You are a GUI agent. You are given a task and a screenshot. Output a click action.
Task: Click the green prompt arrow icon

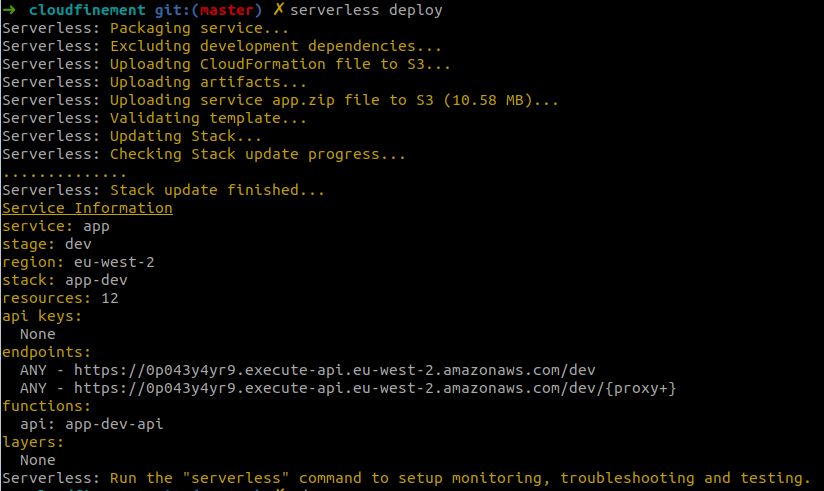click(x=9, y=10)
